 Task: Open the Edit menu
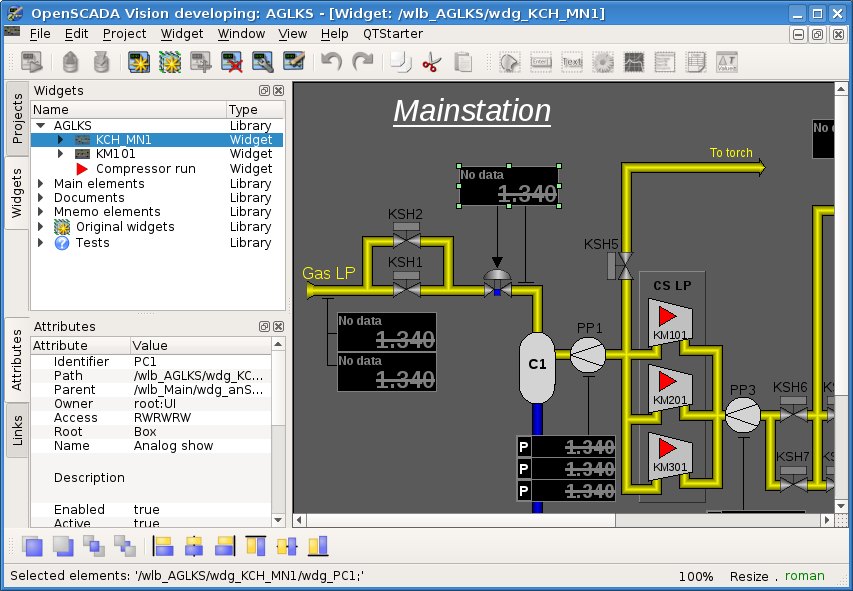(76, 34)
